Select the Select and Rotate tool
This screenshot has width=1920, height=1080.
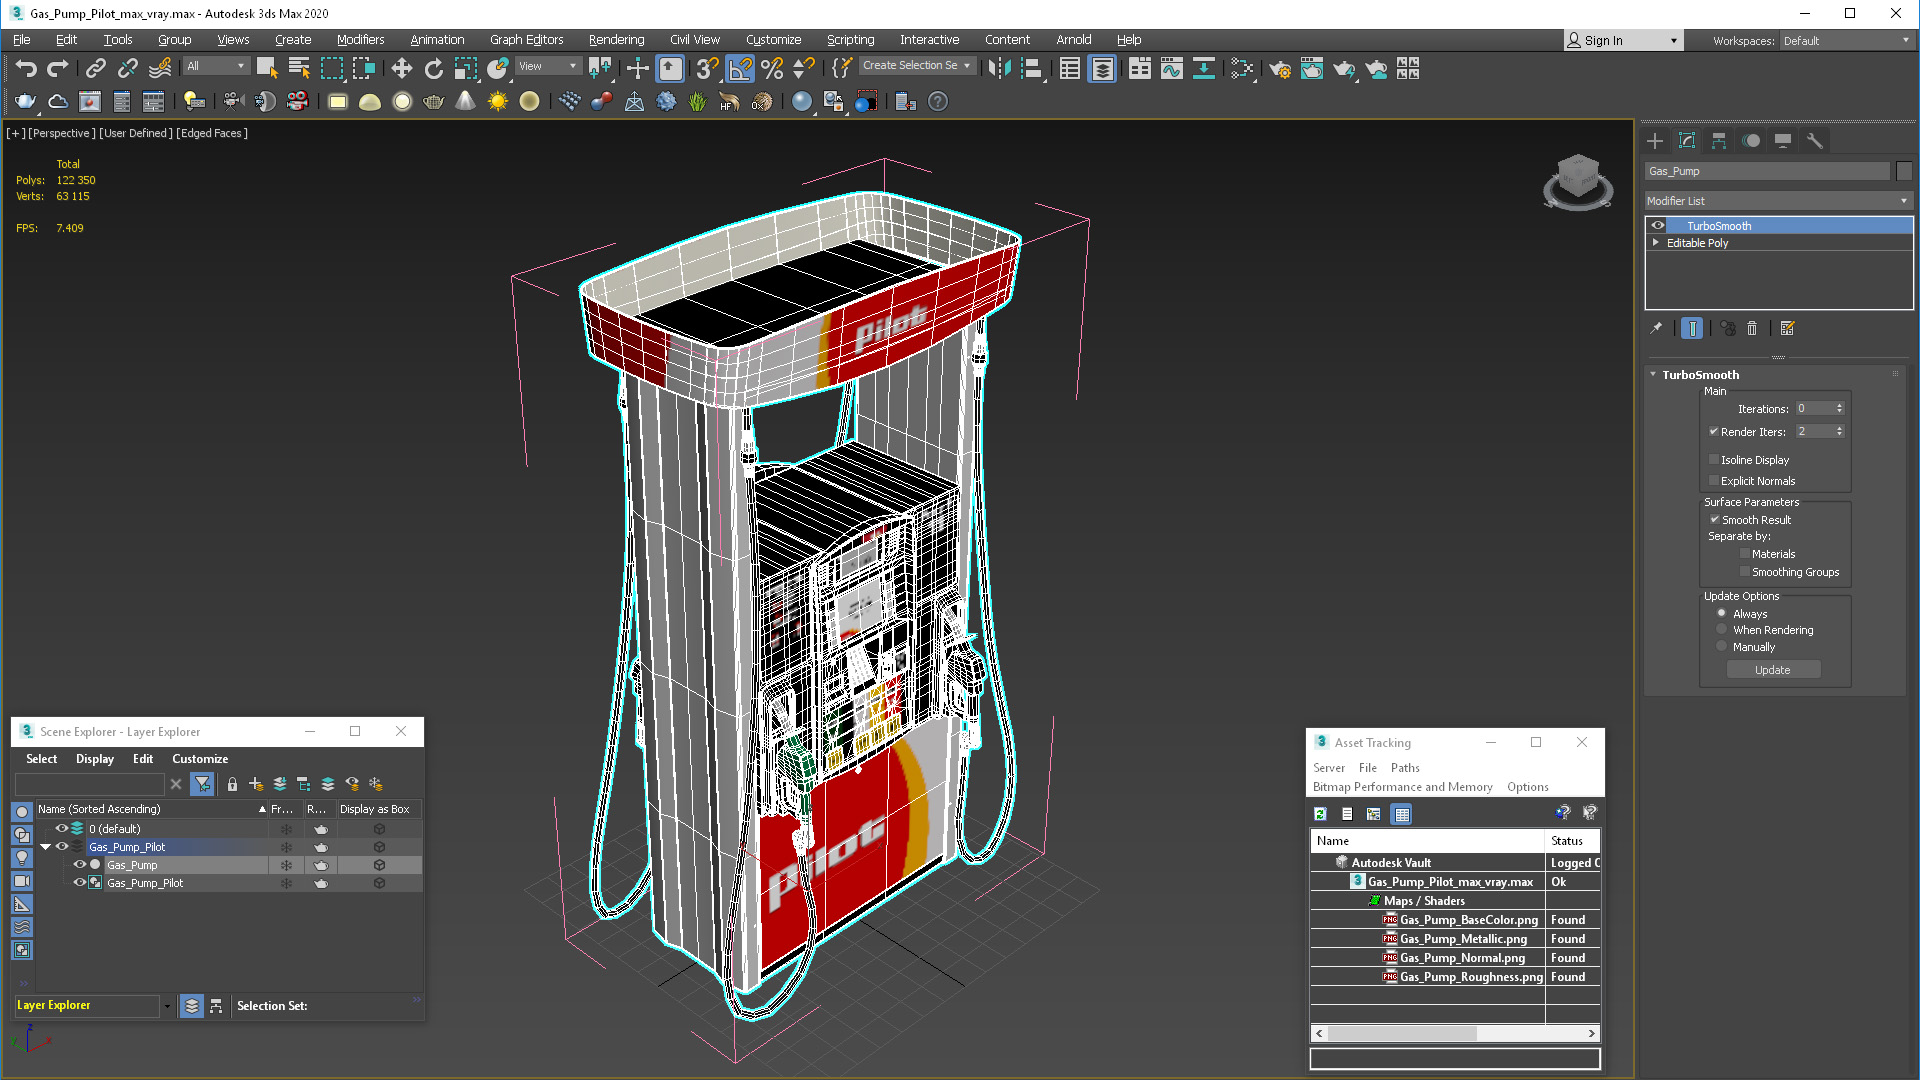pos(433,68)
